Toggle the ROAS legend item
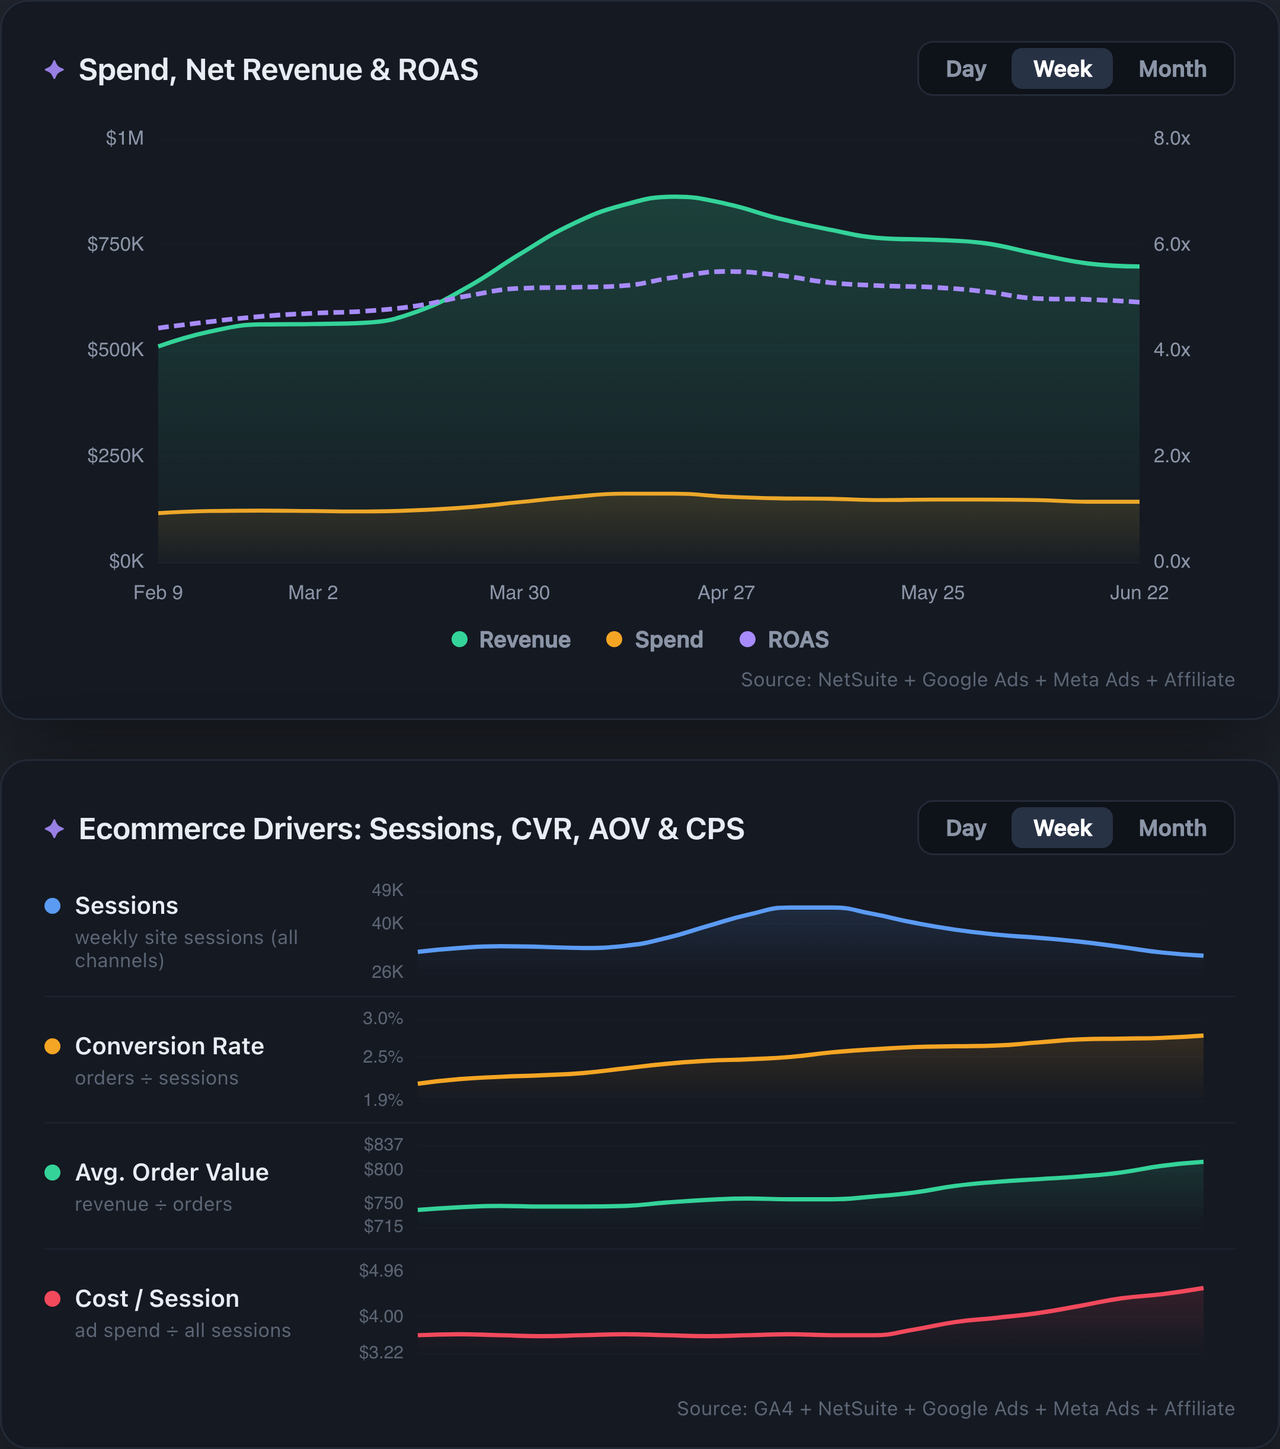 point(785,640)
